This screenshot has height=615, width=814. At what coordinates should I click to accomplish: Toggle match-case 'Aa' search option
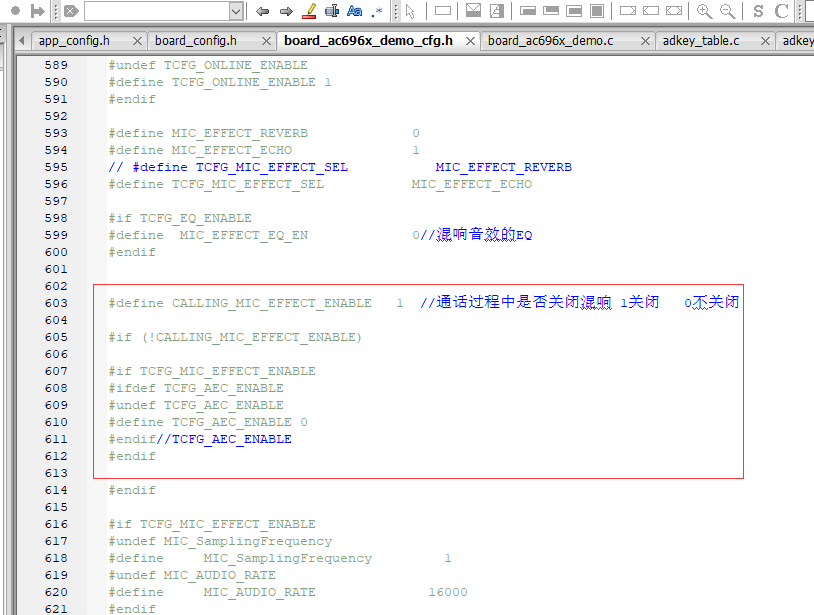(355, 11)
